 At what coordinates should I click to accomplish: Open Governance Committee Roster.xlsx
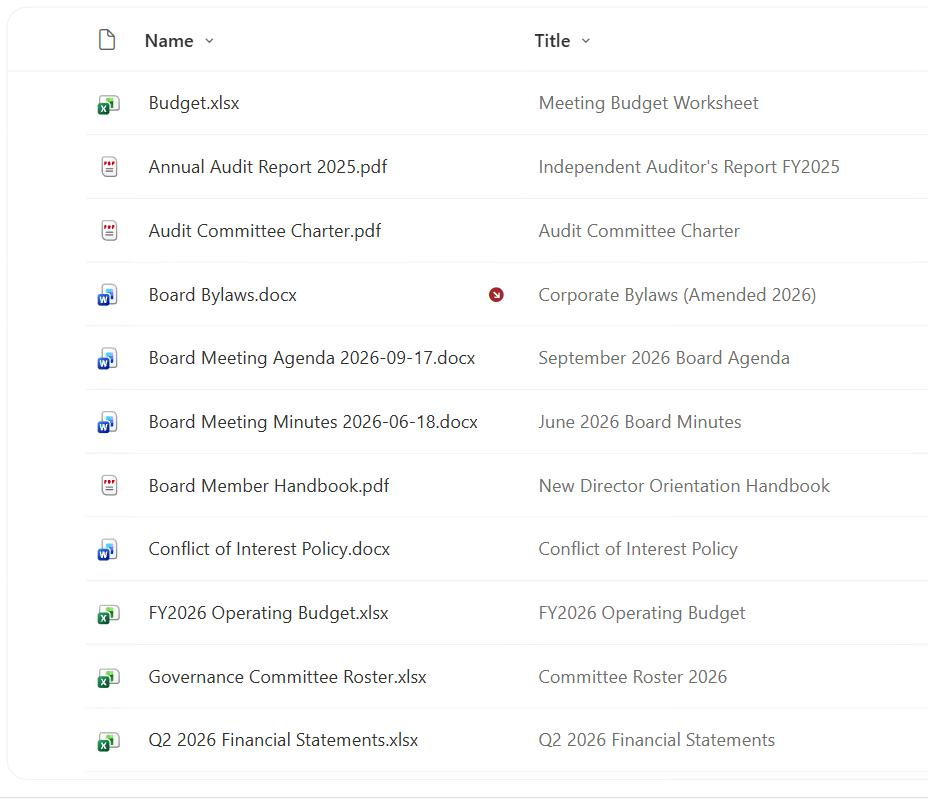tap(288, 677)
